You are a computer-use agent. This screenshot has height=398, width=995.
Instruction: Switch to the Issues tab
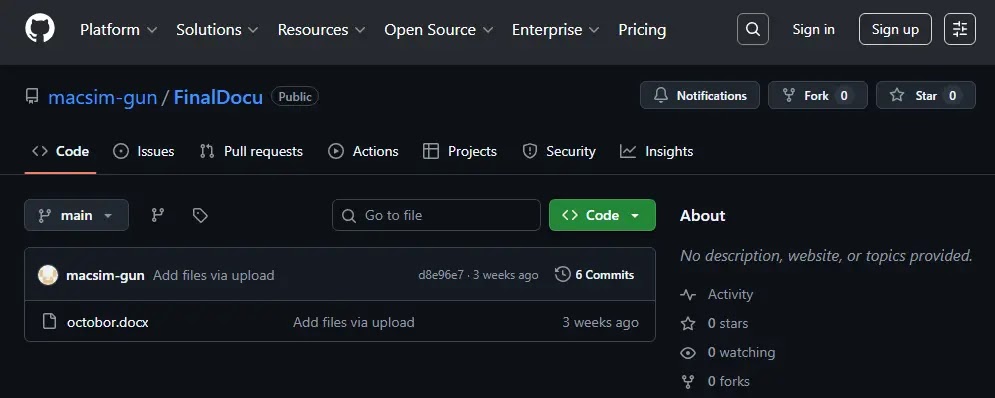coord(143,151)
